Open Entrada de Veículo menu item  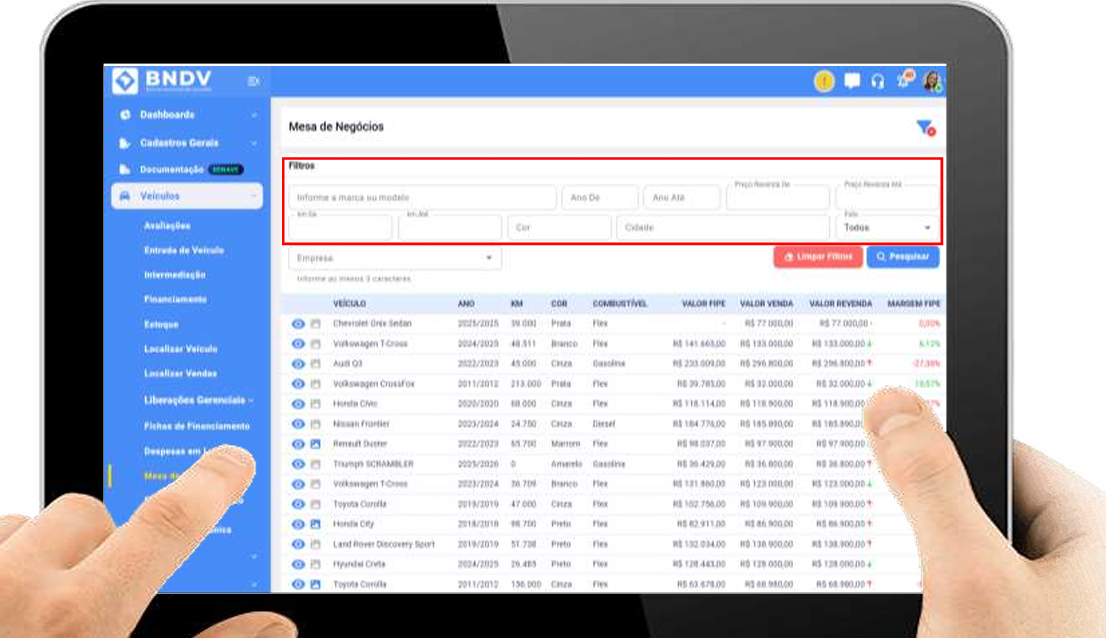[x=184, y=250]
